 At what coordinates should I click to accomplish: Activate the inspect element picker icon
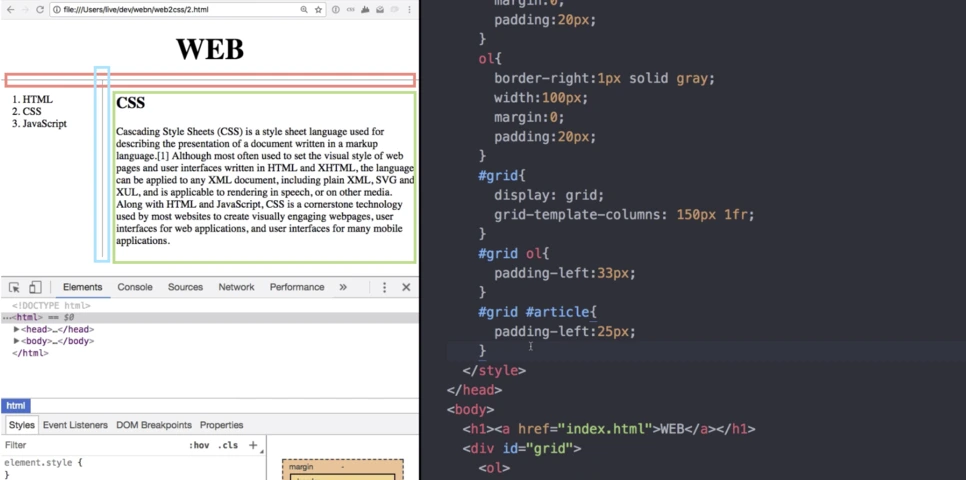click(14, 287)
